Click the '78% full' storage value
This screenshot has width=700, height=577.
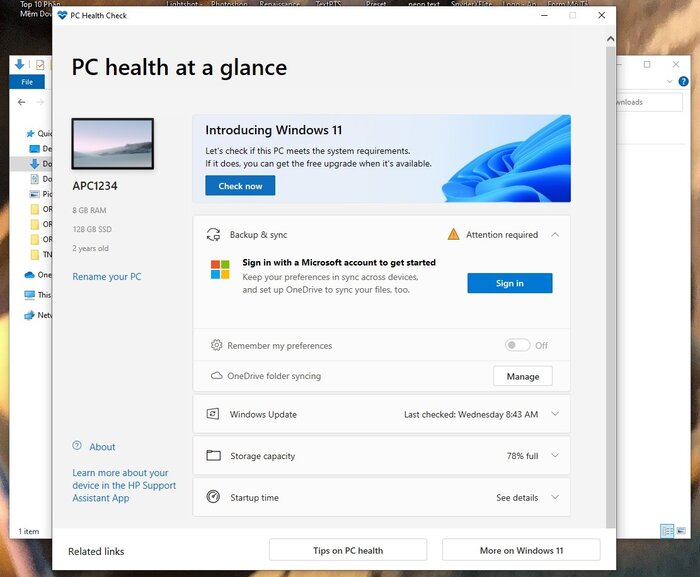pos(522,456)
